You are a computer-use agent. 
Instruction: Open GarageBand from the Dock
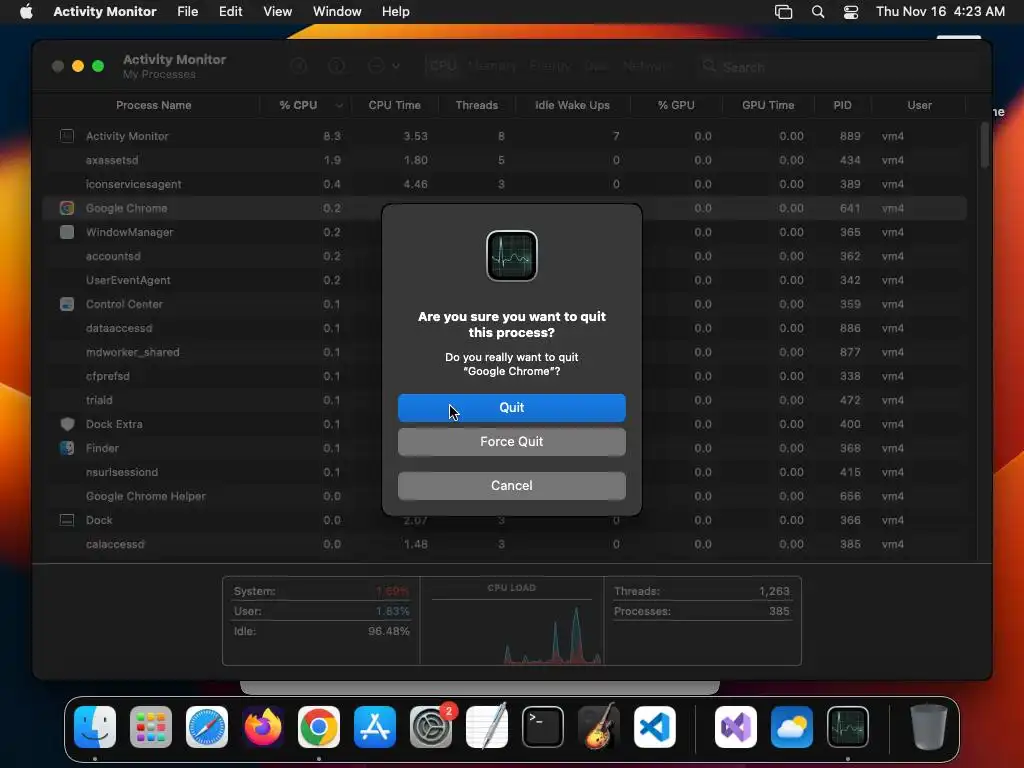pos(599,727)
